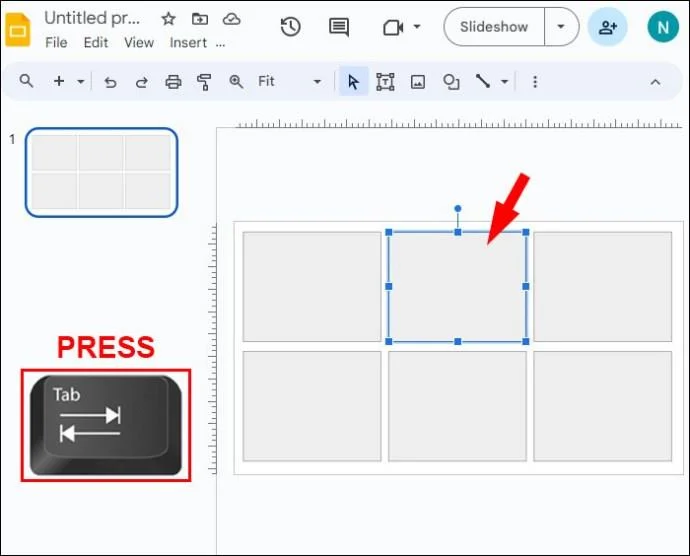Select the bottom-middle placeholder box
690x556 pixels.
click(x=457, y=406)
